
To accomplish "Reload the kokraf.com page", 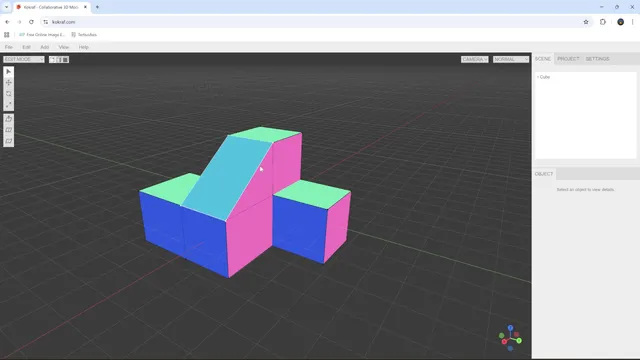I will [31, 22].
